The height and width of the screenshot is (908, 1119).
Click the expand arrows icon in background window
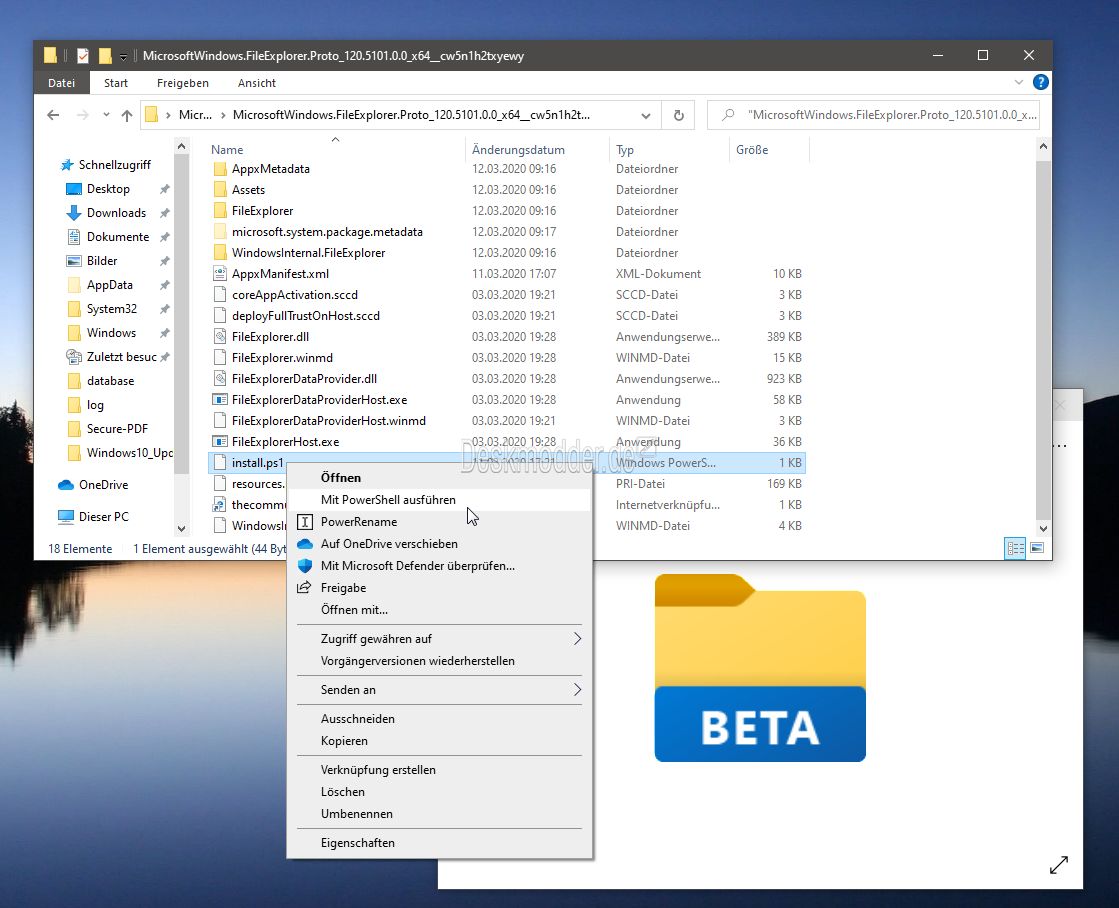click(x=1059, y=864)
